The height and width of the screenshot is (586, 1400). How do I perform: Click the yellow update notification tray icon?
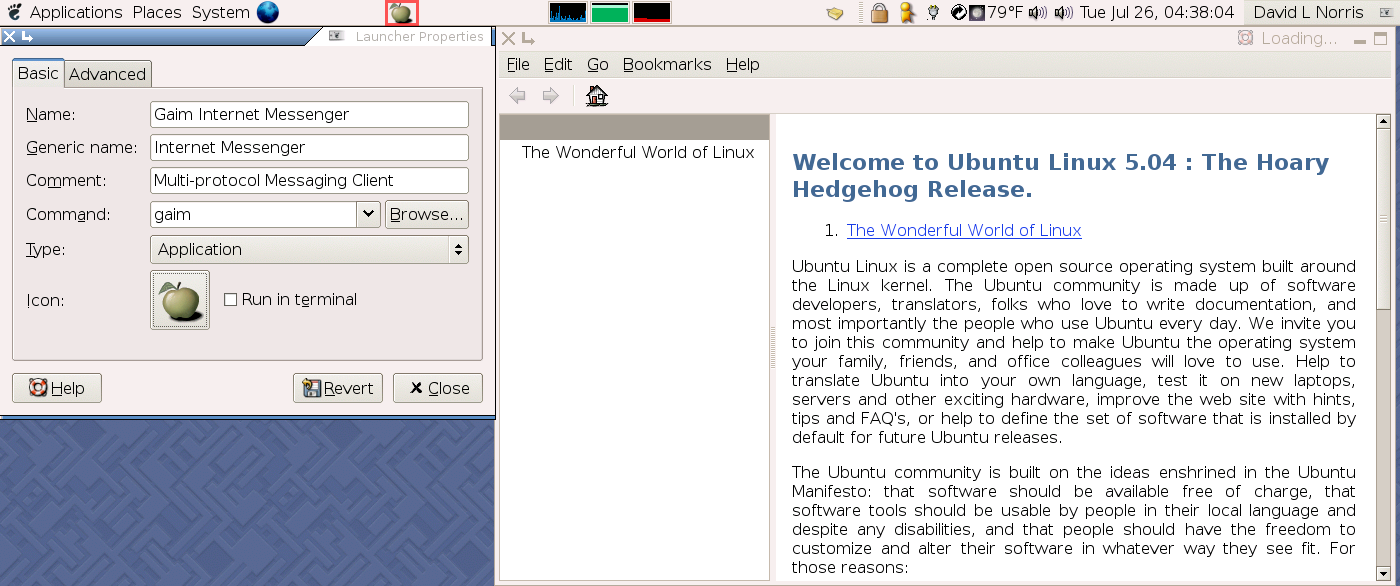(x=836, y=13)
